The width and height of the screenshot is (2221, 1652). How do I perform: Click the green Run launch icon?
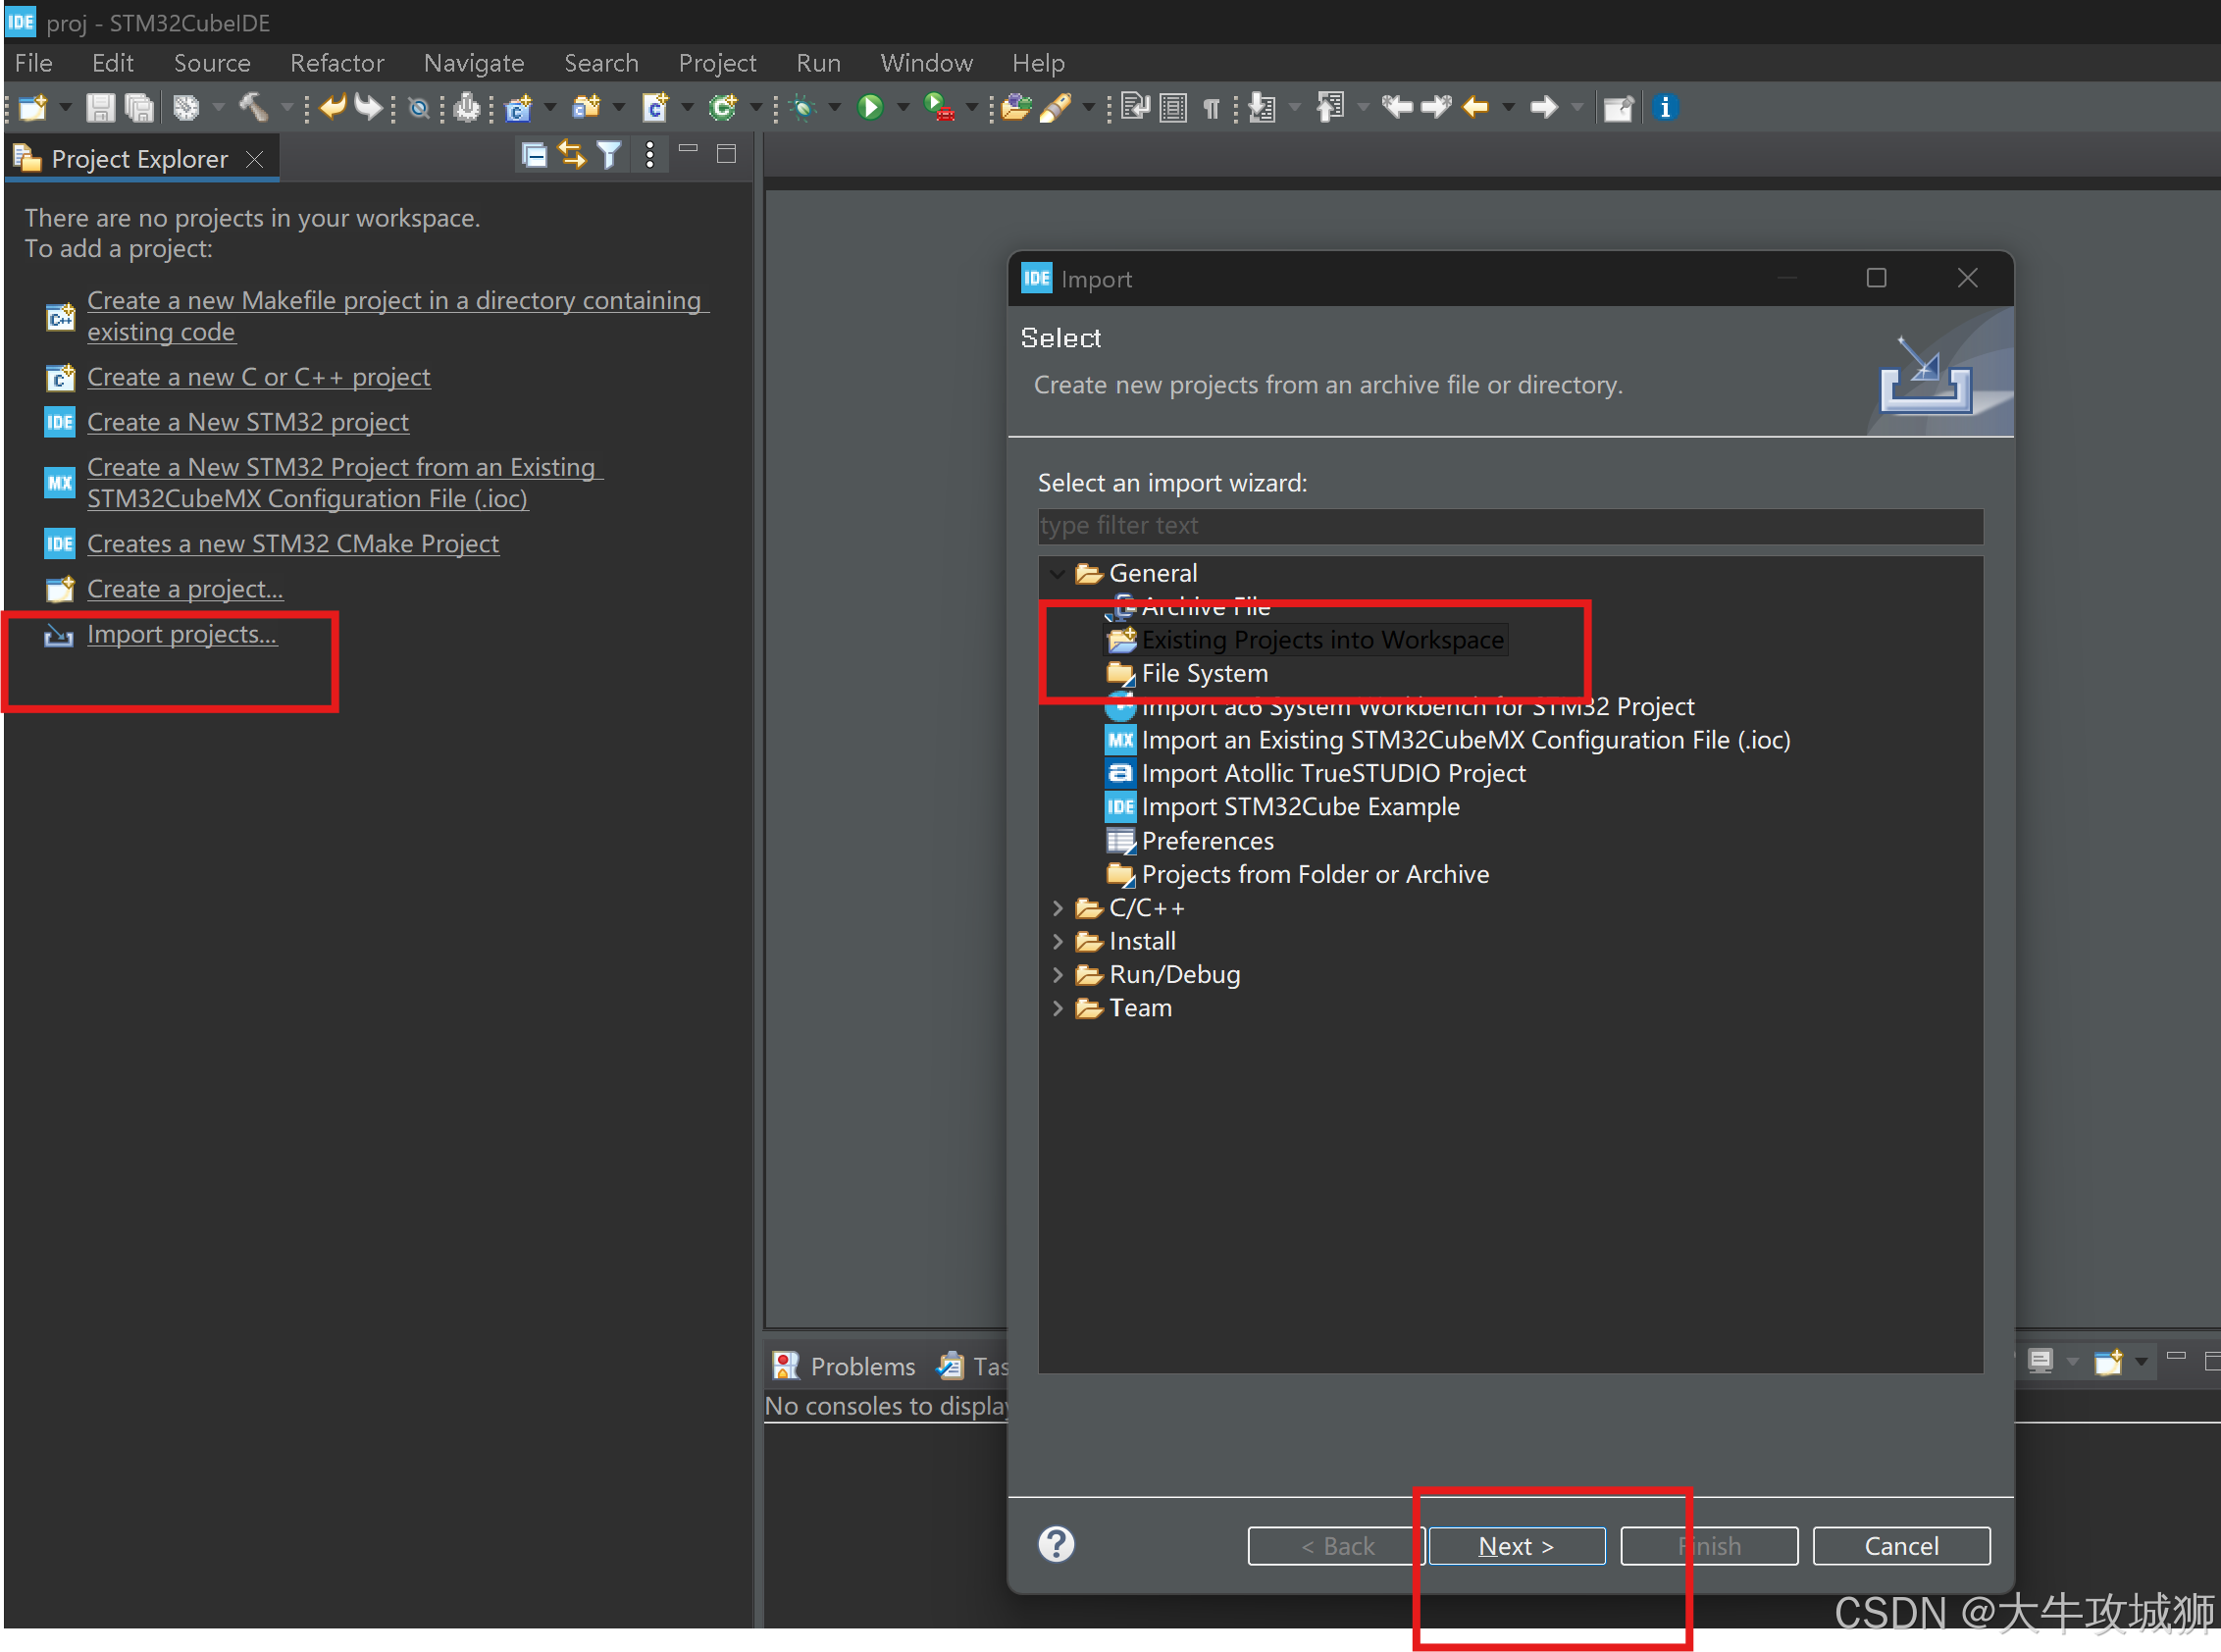coord(870,107)
